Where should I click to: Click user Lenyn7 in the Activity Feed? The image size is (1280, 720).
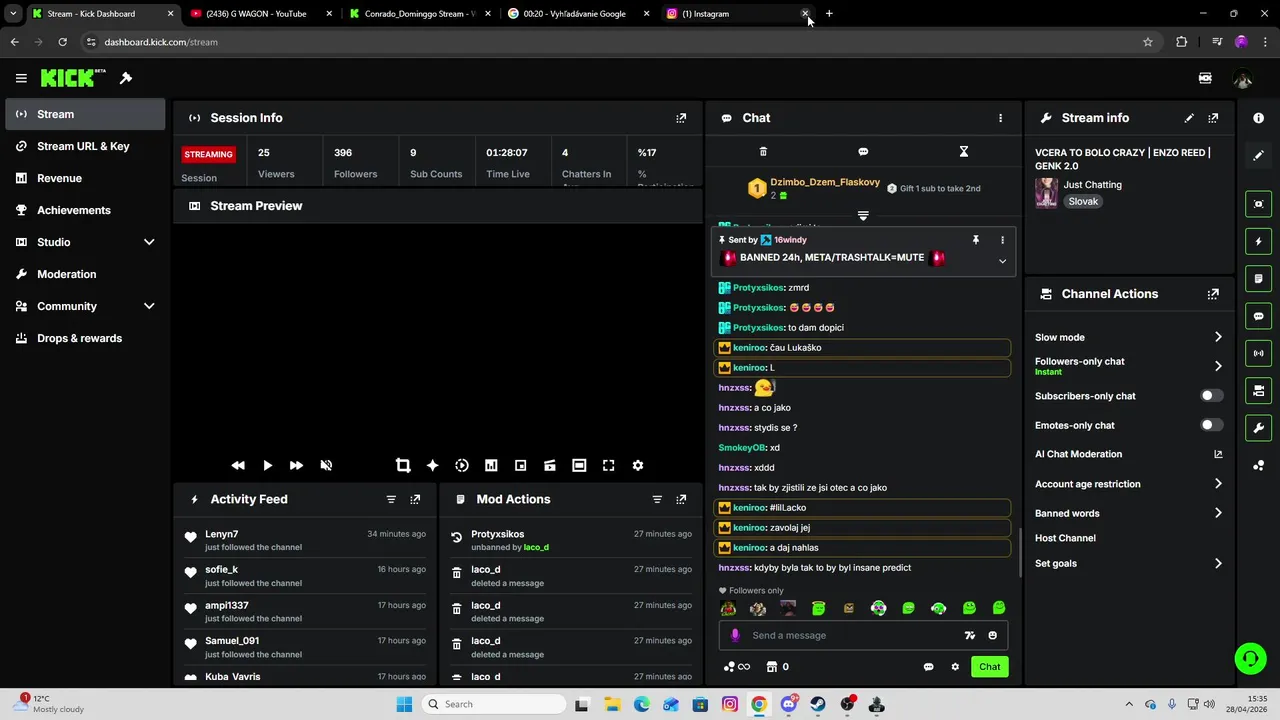(221, 534)
